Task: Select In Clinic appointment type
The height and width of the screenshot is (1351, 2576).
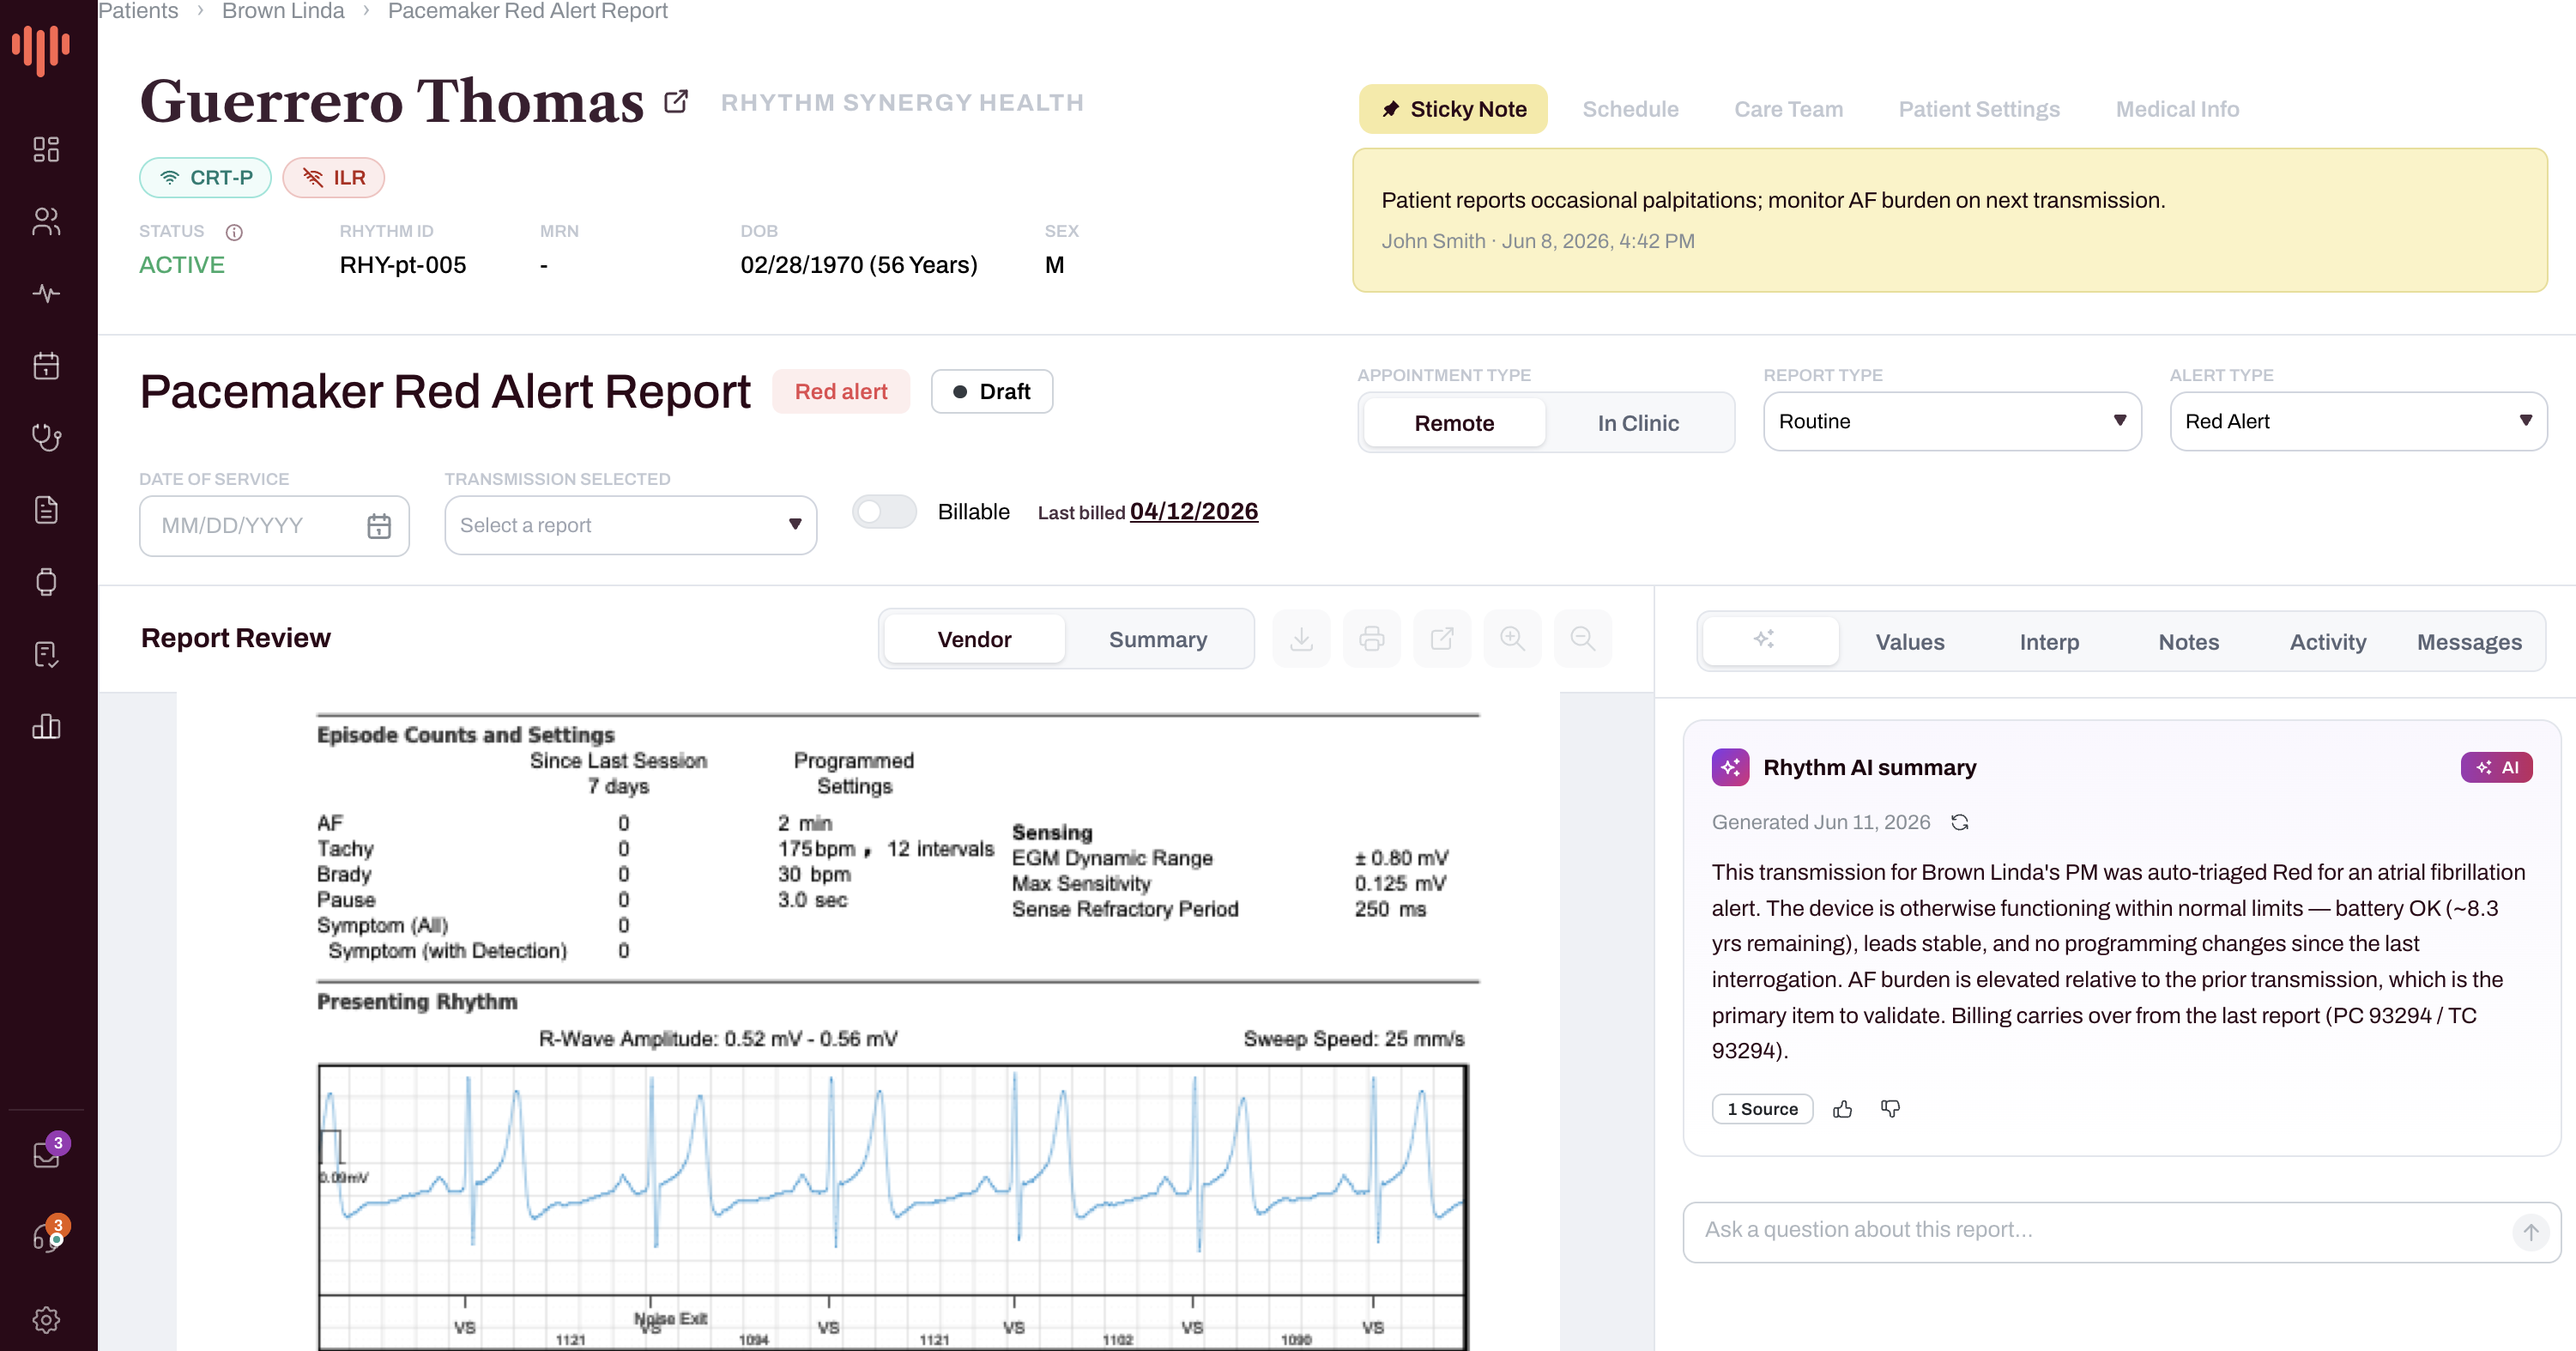Action: [1638, 422]
